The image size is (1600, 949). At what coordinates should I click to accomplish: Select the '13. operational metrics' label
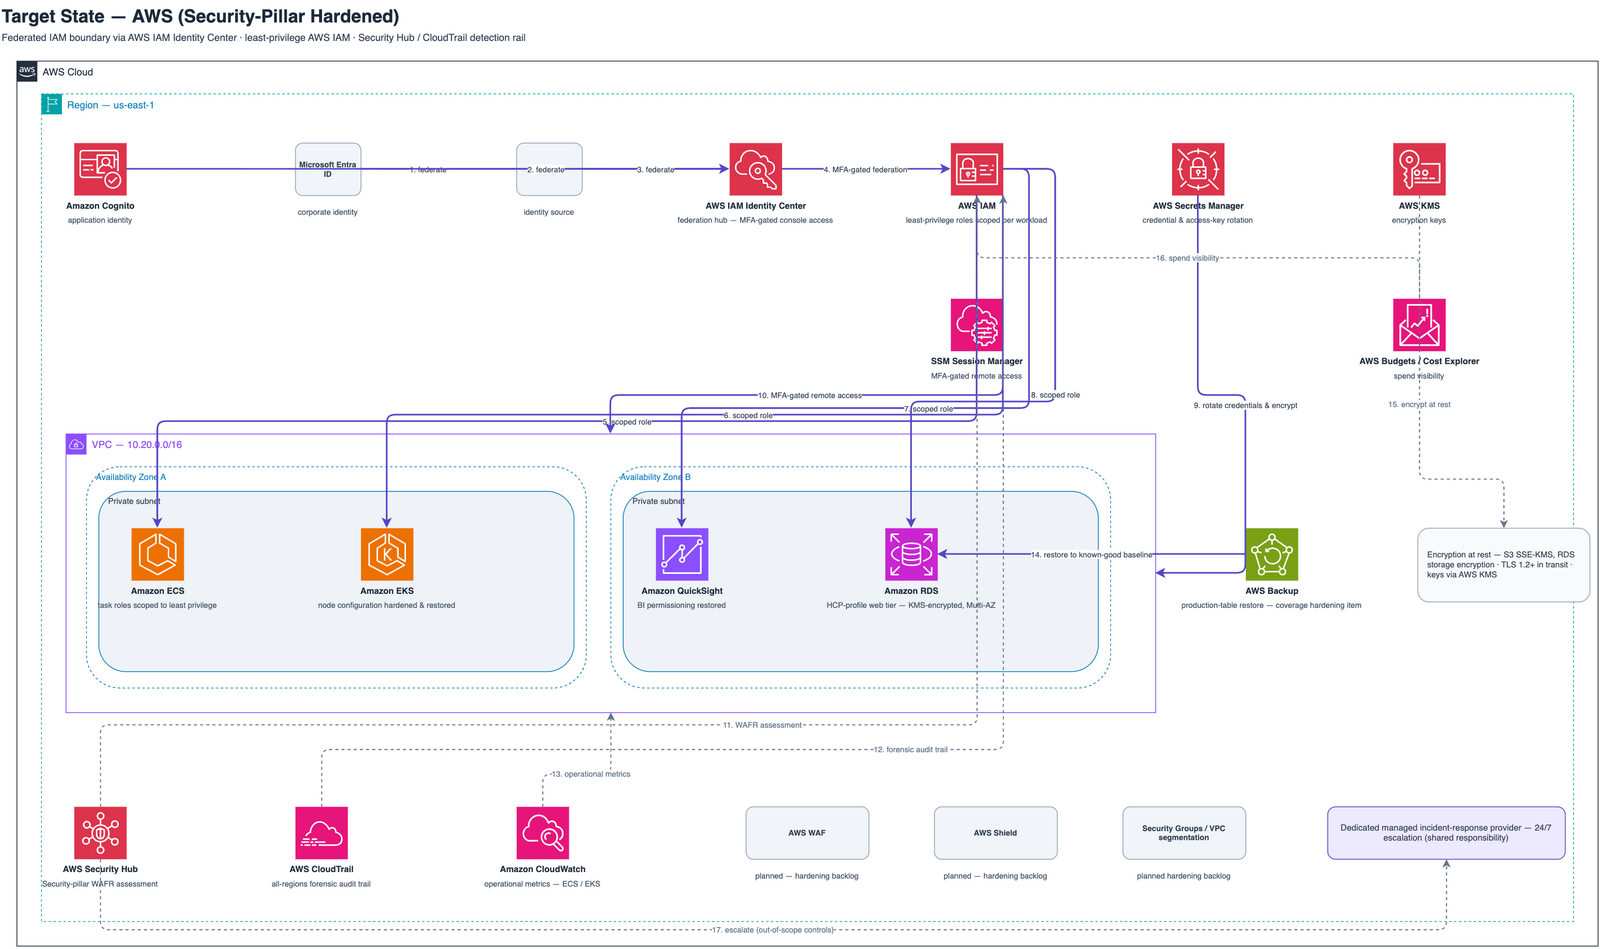(x=590, y=774)
